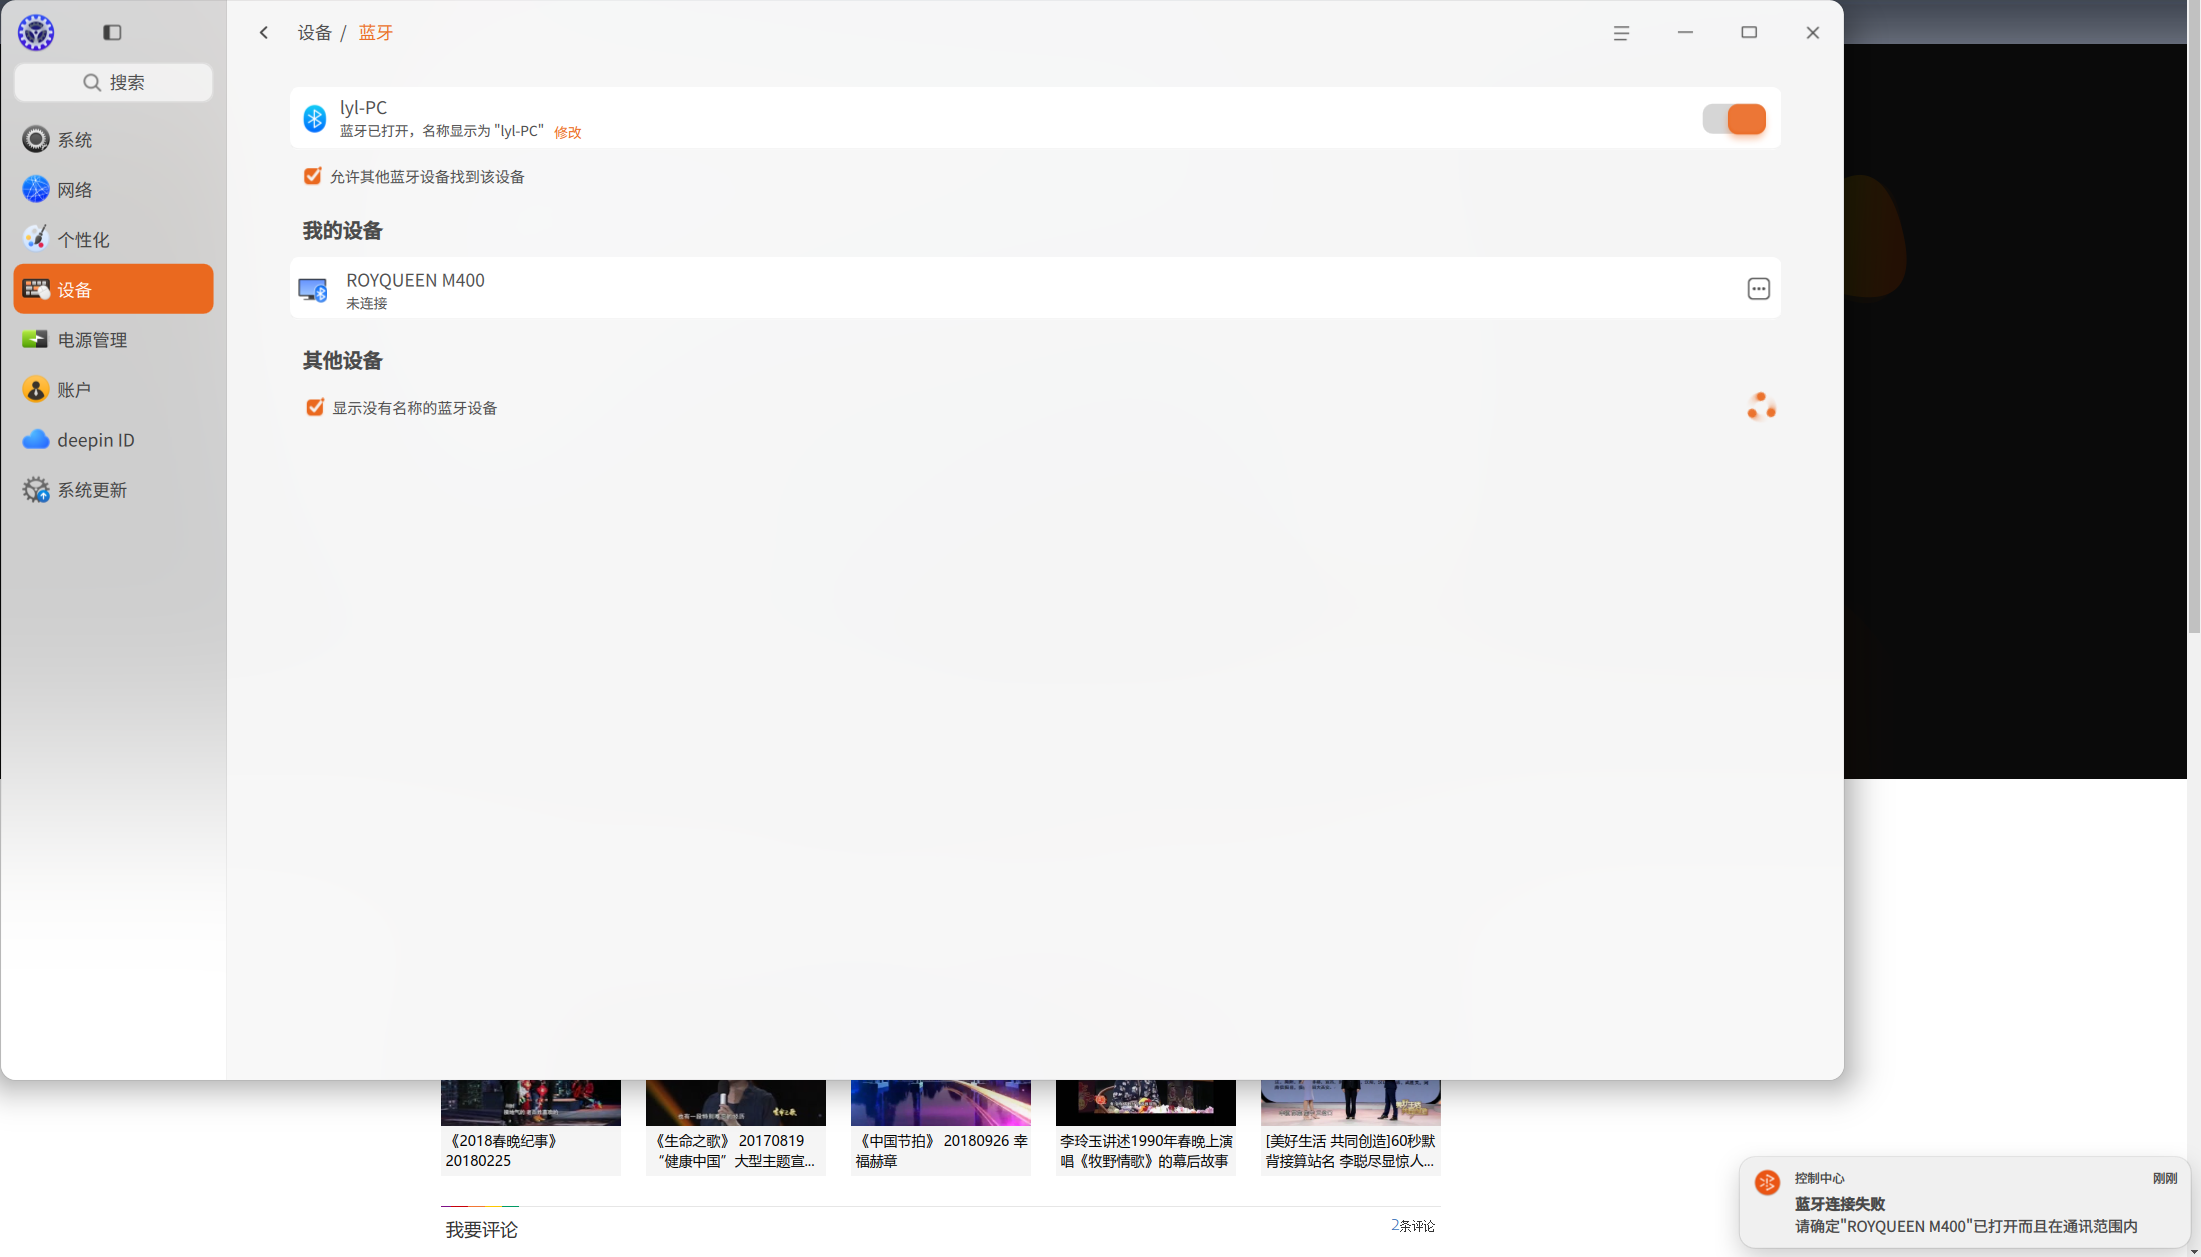This screenshot has height=1257, width=2201.
Task: Open 系统更新 in the sidebar
Action: pos(113,489)
